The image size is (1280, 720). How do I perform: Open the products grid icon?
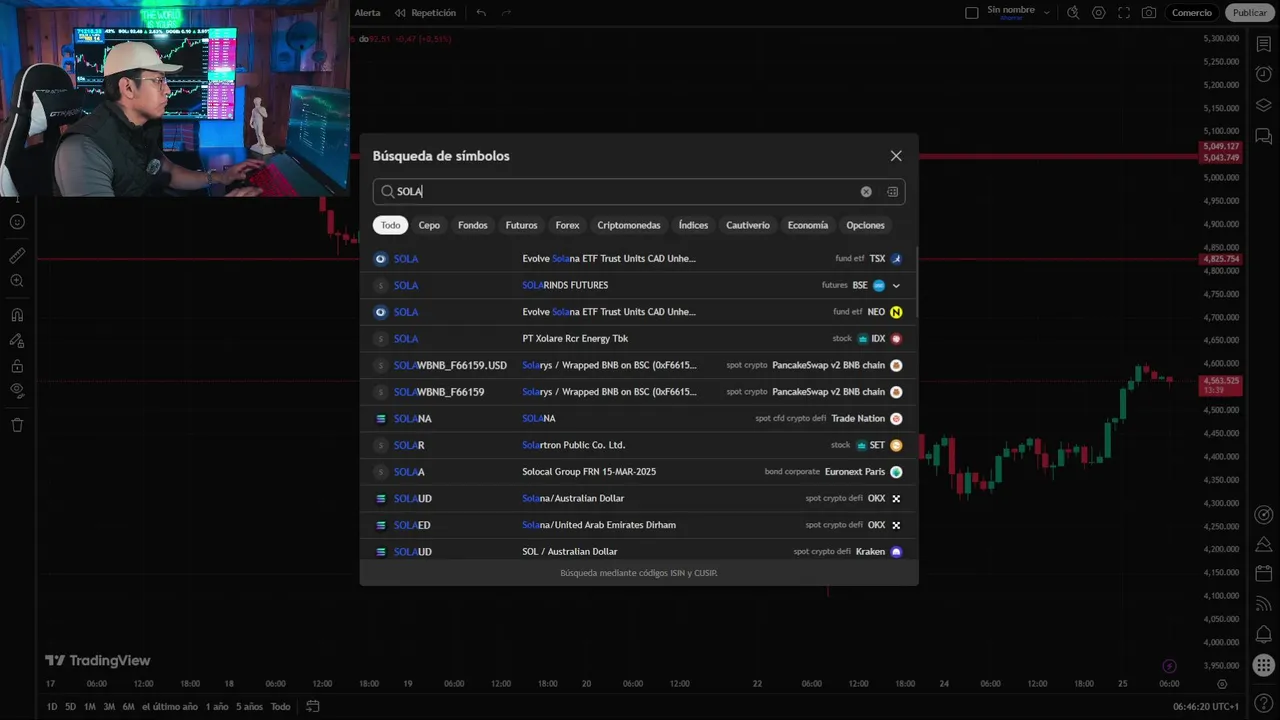pyautogui.click(x=1264, y=665)
